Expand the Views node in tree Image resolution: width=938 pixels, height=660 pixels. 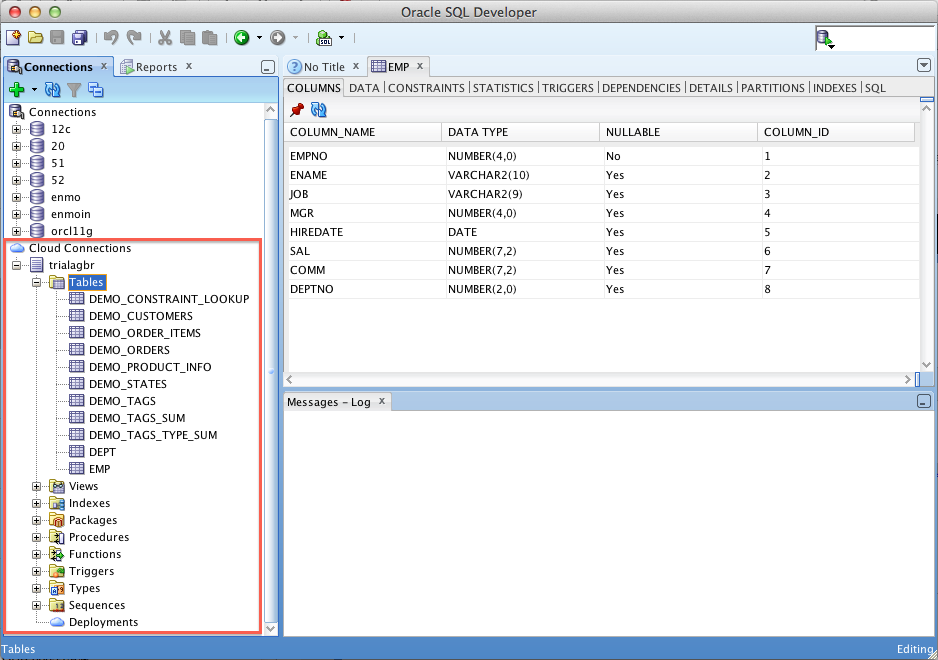(x=36, y=486)
